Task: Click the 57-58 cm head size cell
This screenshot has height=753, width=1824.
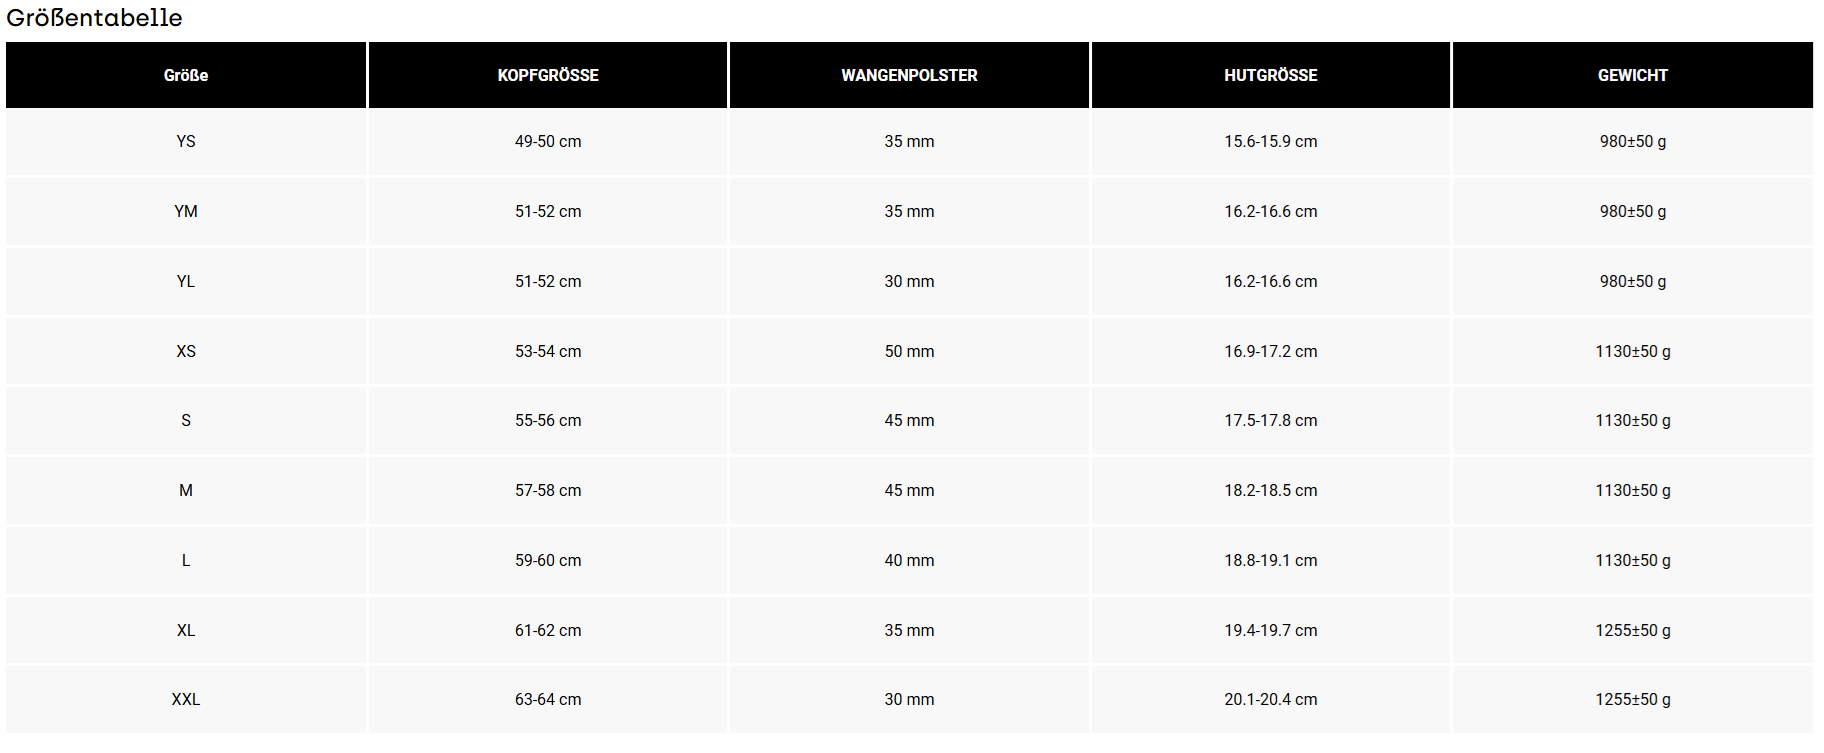Action: (x=548, y=490)
